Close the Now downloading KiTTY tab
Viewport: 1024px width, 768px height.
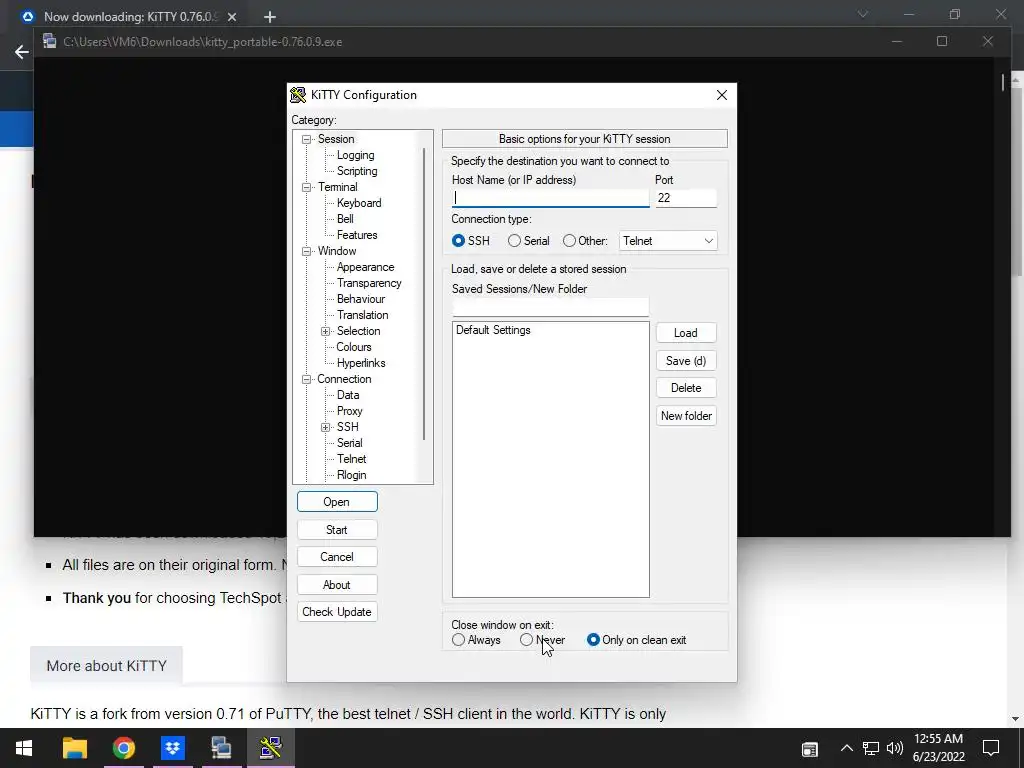click(x=232, y=17)
